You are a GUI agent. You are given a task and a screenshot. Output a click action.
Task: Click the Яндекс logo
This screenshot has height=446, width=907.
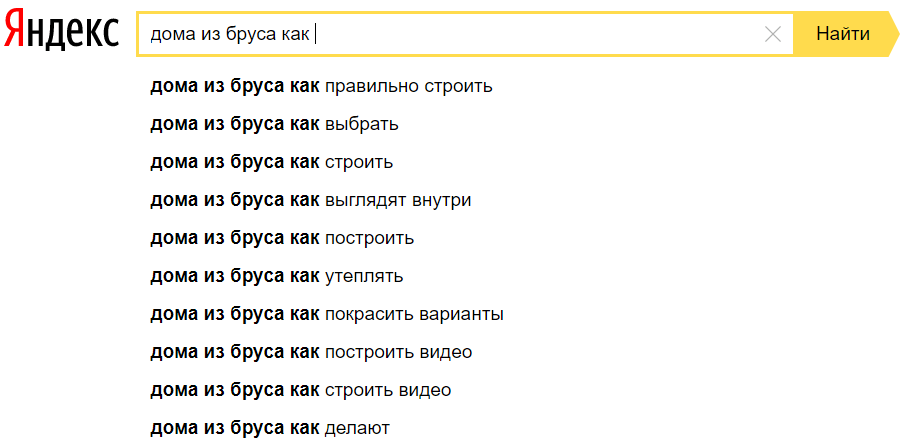62,33
